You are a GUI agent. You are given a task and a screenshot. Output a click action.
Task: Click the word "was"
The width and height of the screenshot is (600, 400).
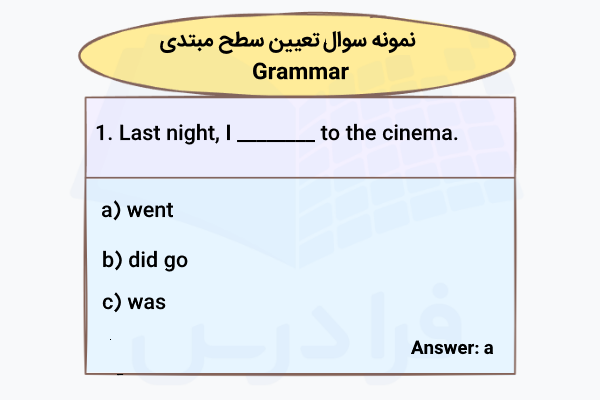point(146,301)
